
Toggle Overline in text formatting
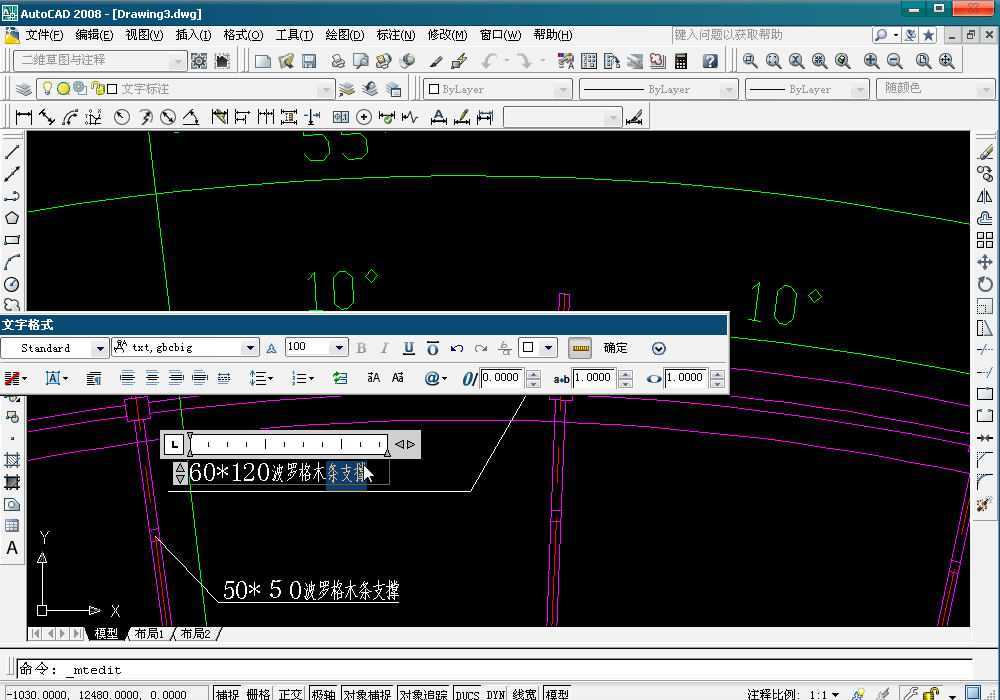pos(432,348)
